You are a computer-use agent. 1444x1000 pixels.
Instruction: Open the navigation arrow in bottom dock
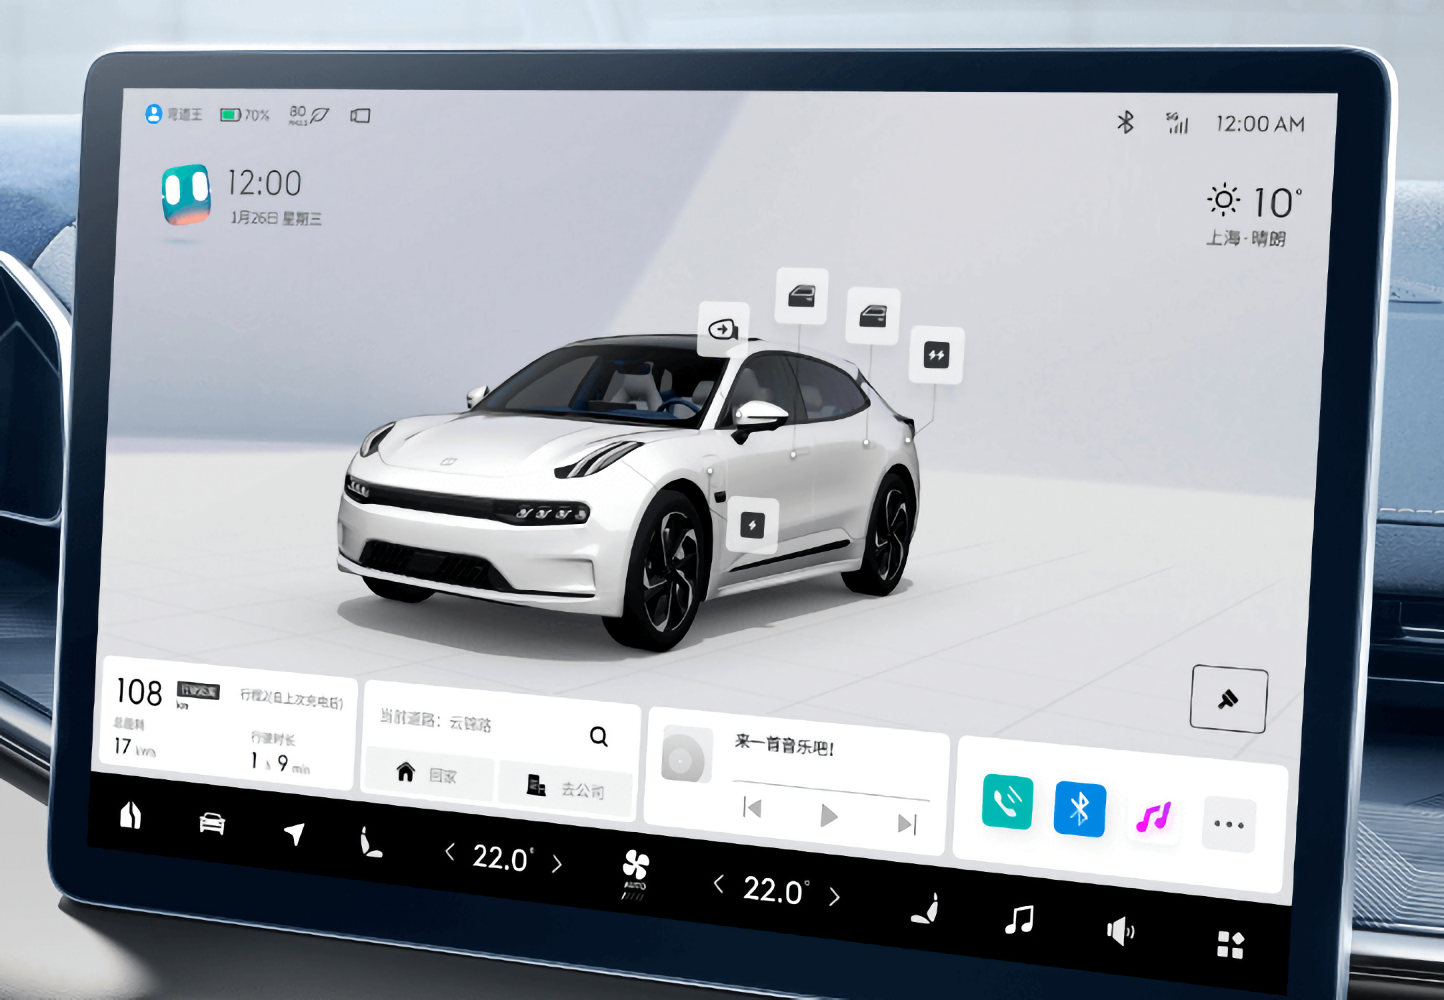[x=294, y=833]
